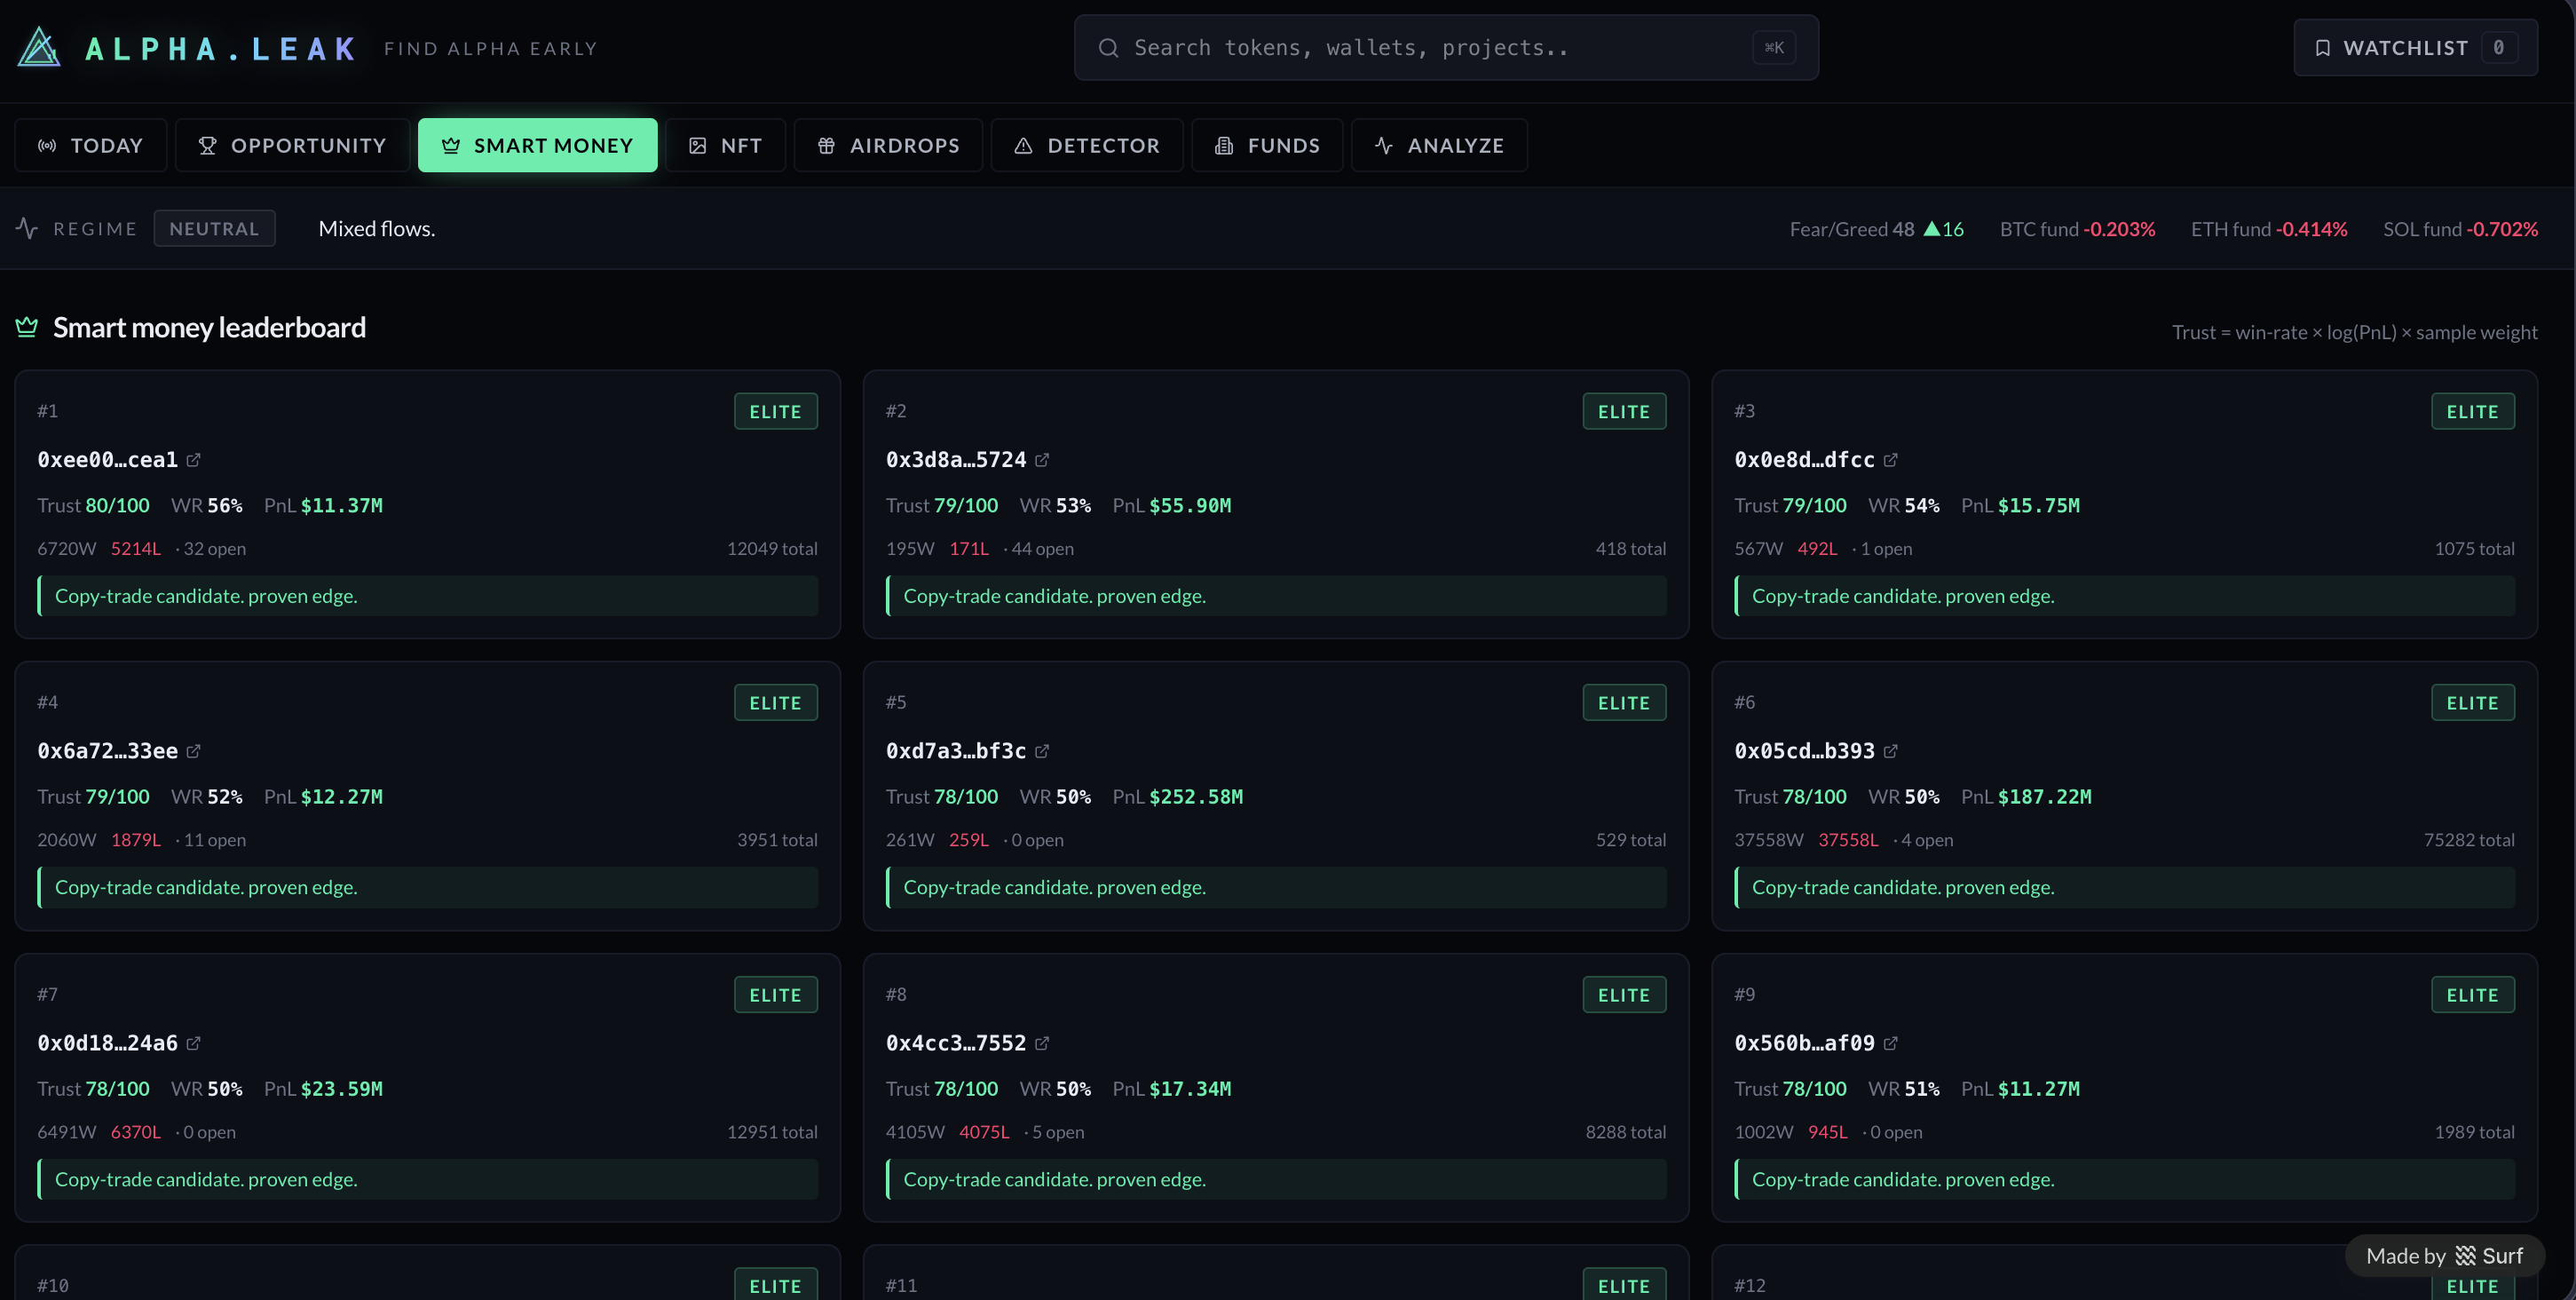This screenshot has width=2576, height=1300.
Task: Switch to the Today tab
Action: (90, 146)
